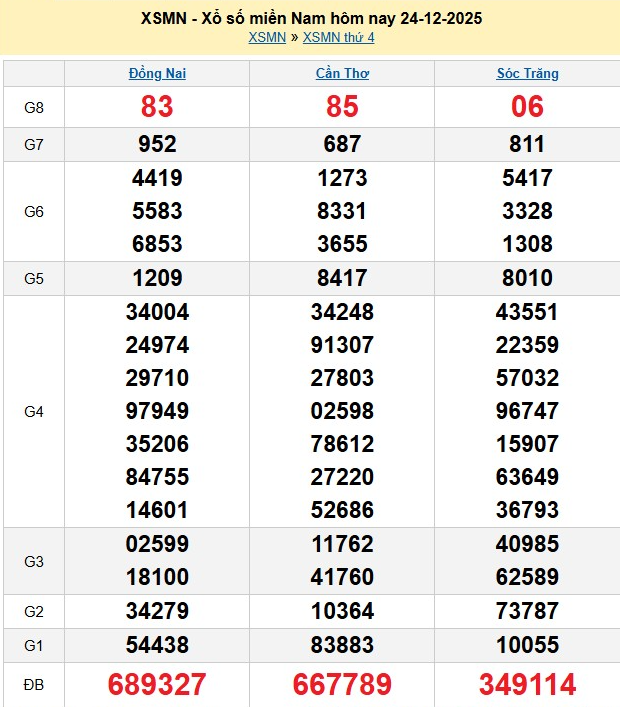
Task: Click the G7 result 687
Action: click(x=342, y=144)
